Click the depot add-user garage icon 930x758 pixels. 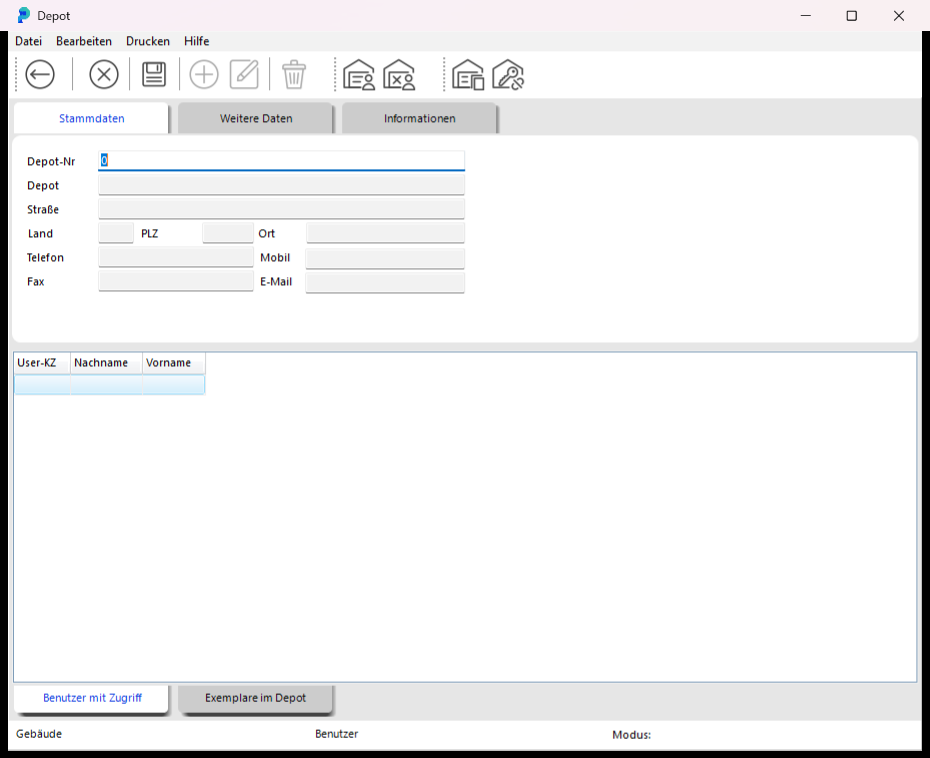(359, 75)
